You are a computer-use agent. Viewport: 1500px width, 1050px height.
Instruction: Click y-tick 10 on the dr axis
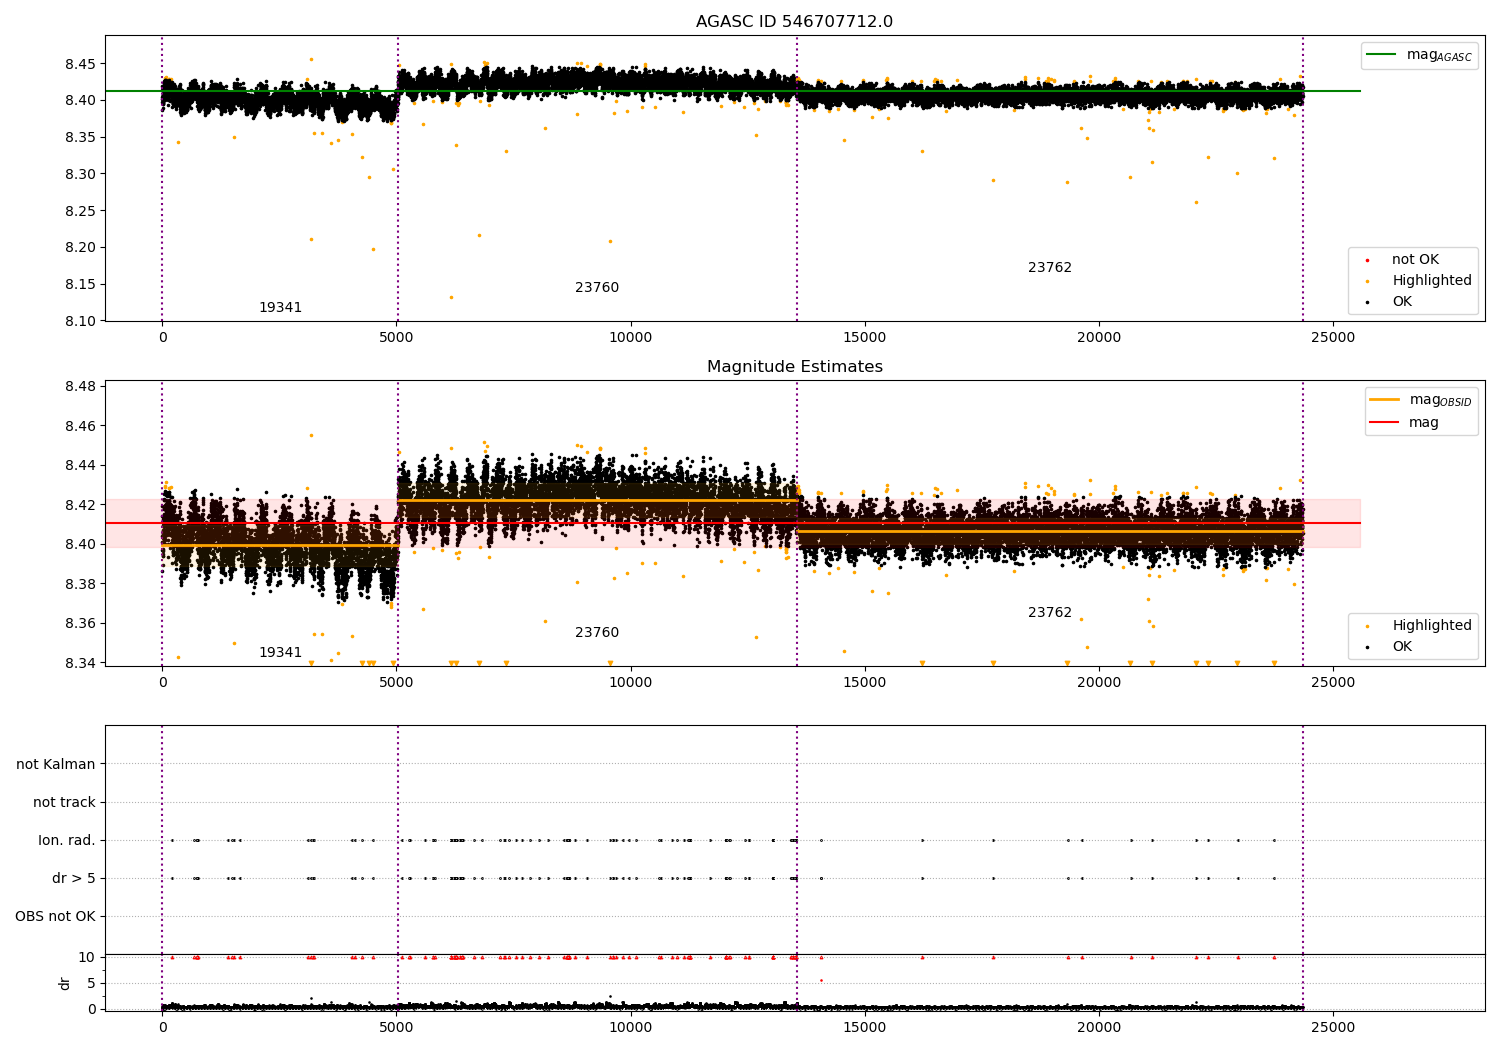point(87,958)
